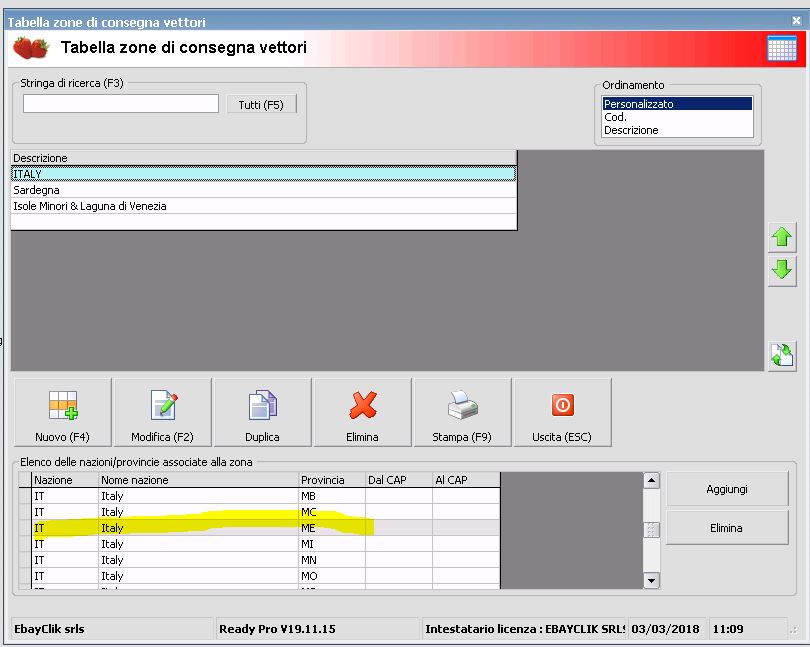Viewport: 810px width, 647px height.
Task: Select province cell MI
Action: tap(332, 544)
